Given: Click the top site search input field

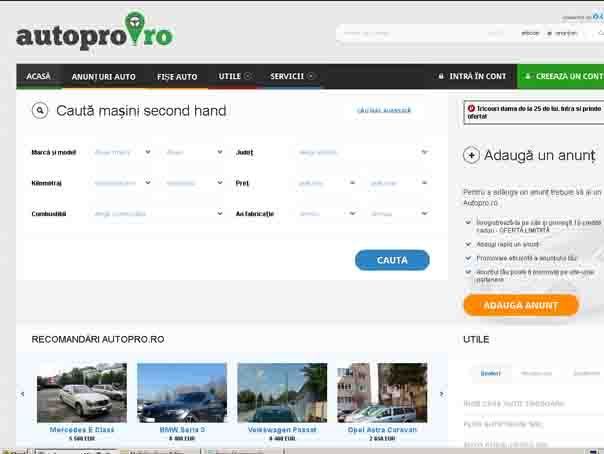Looking at the screenshot, I should [x=420, y=34].
